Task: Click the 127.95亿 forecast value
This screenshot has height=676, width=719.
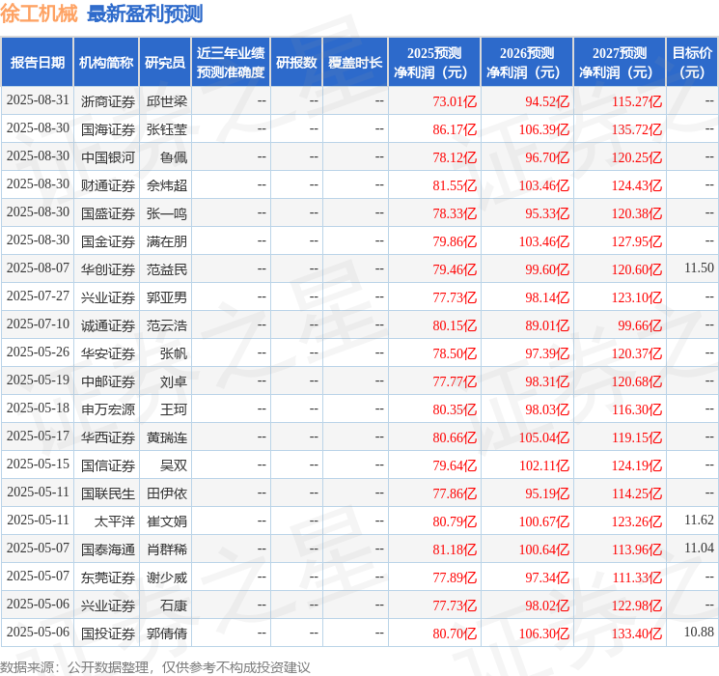Action: 636,241
